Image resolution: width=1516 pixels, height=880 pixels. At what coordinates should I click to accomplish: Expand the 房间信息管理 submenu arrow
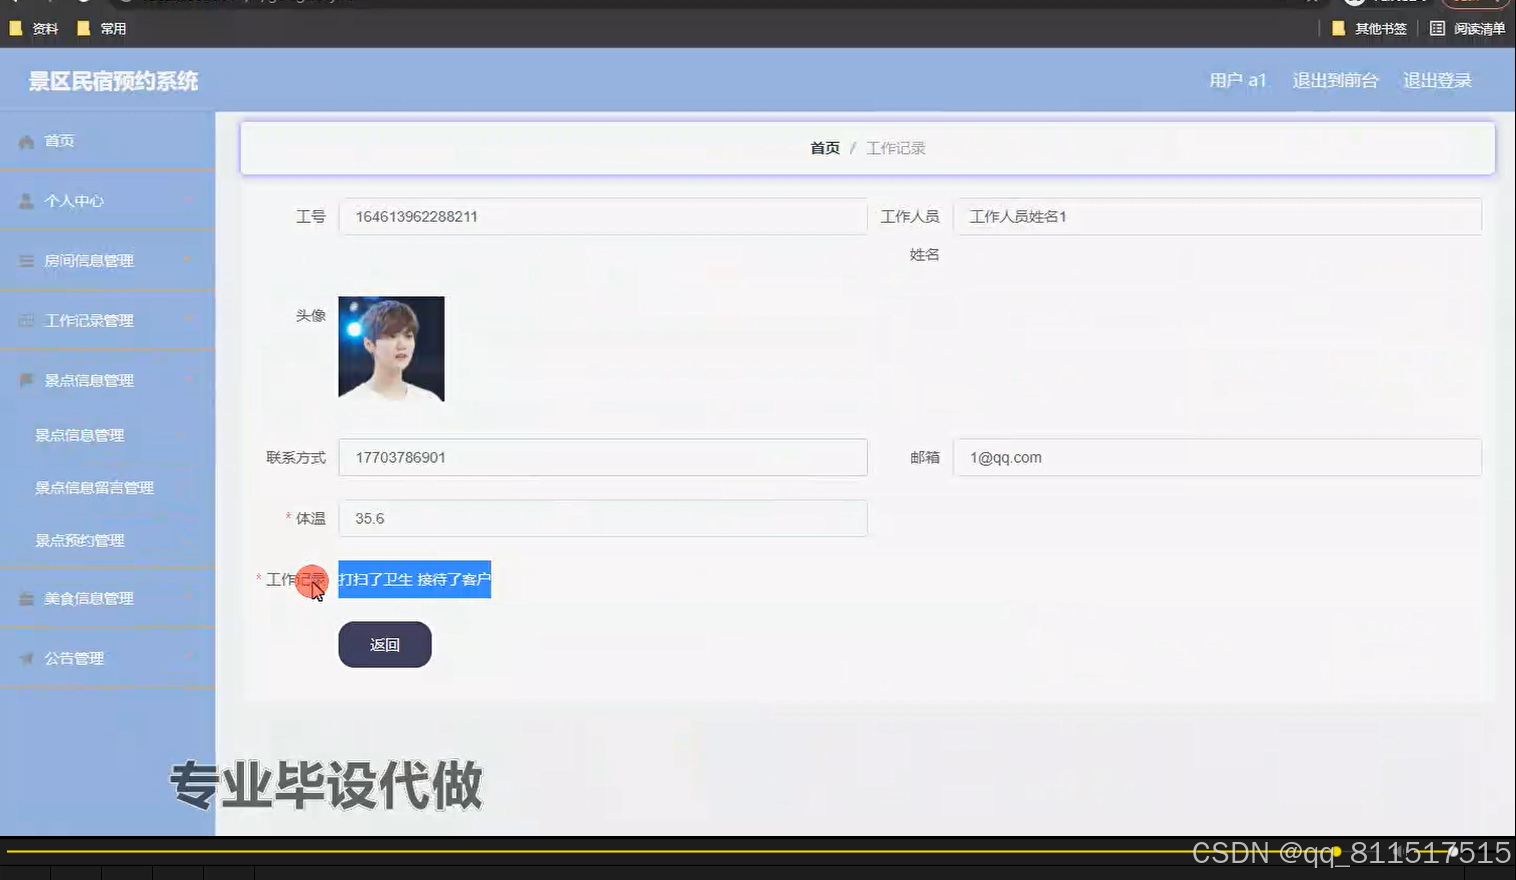tap(190, 260)
